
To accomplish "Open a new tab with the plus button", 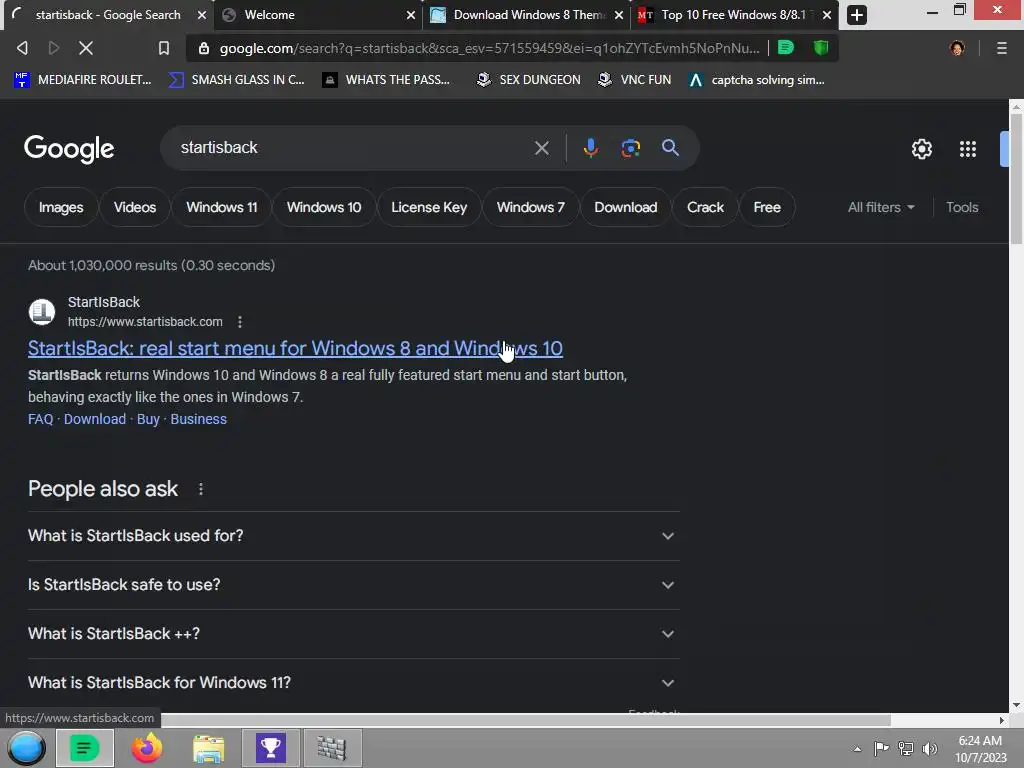I will (856, 15).
